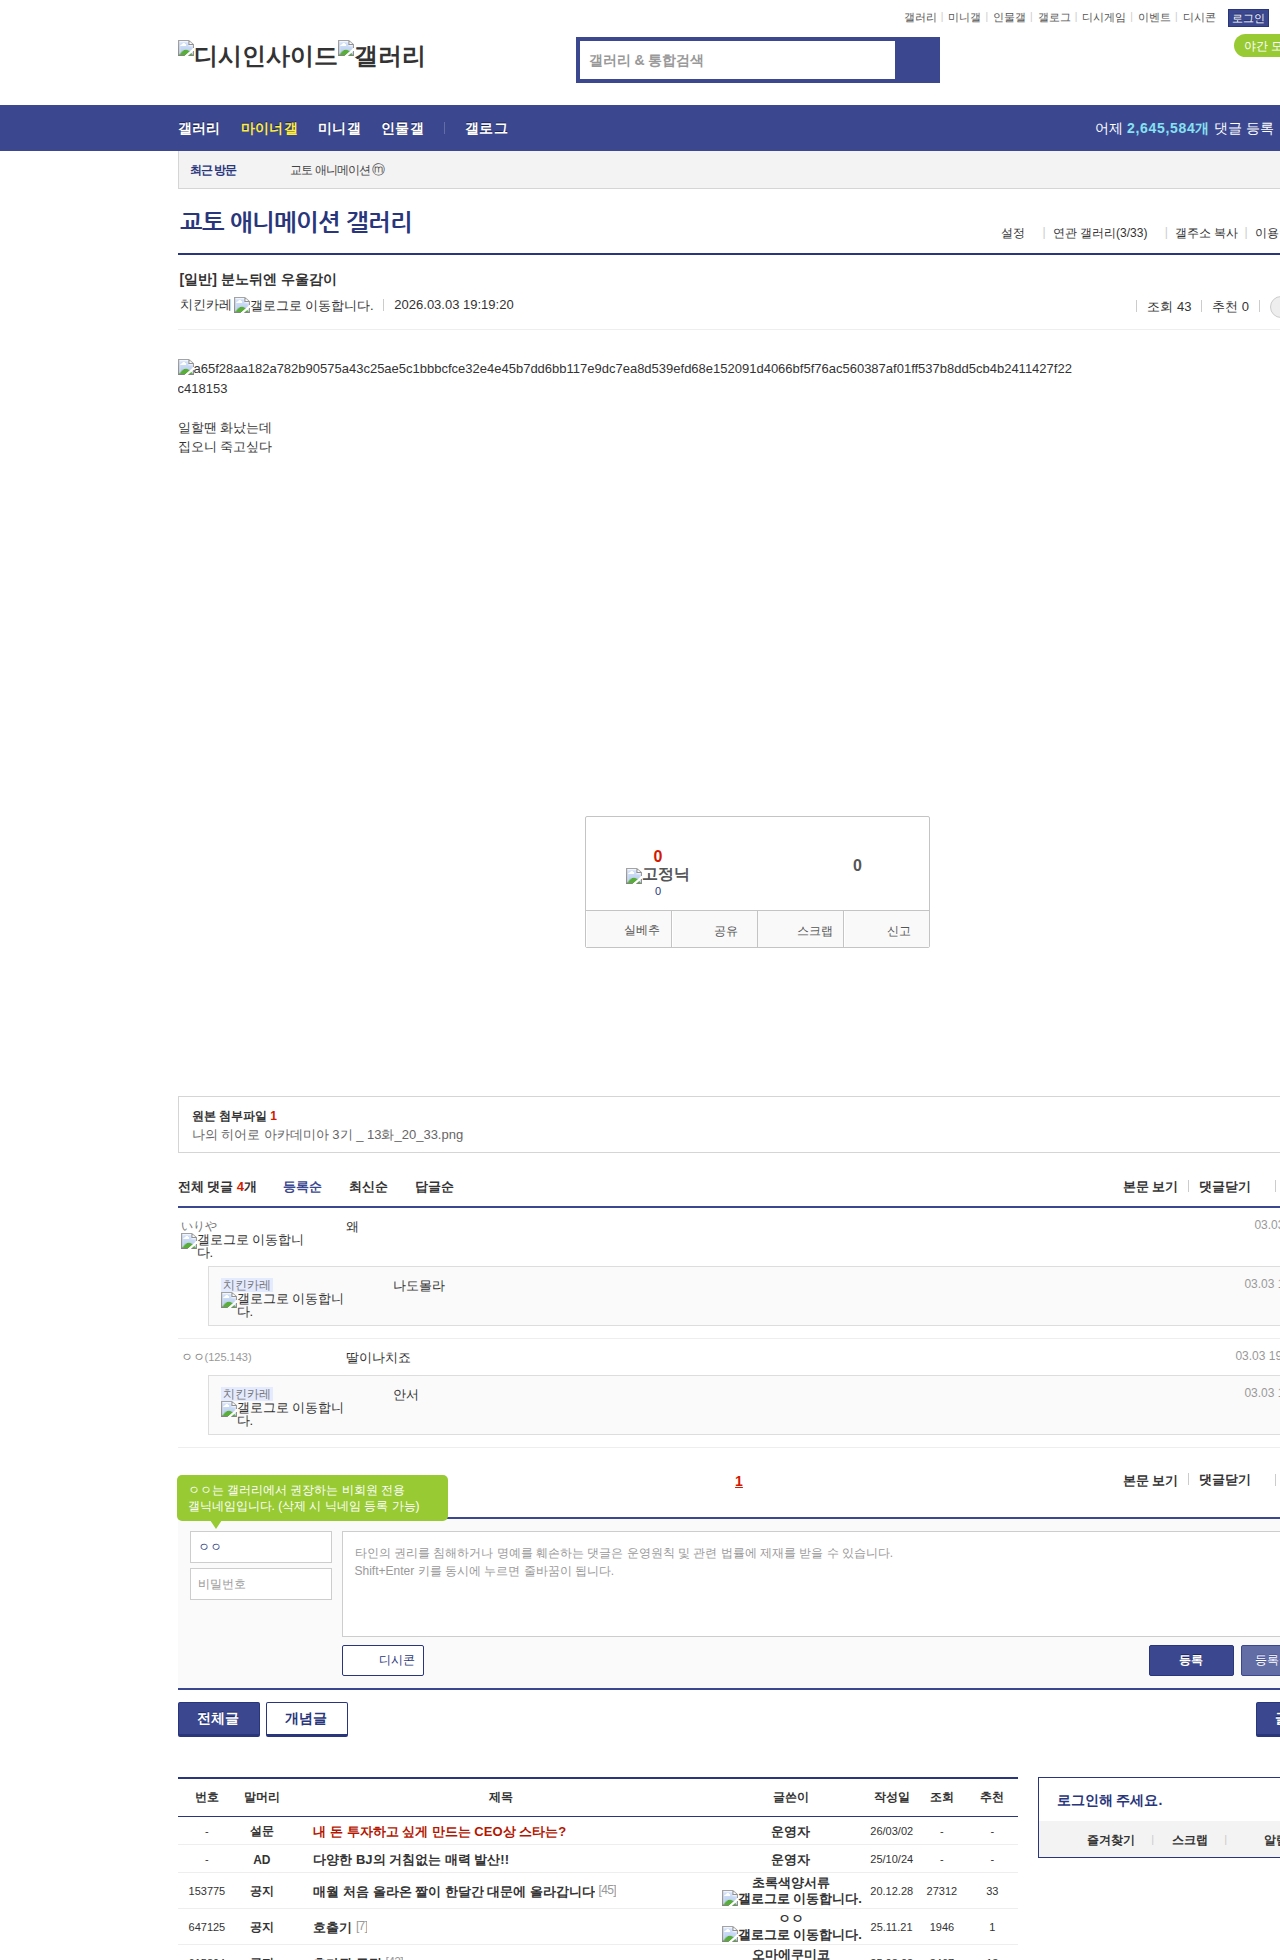This screenshot has width=1280, height=1960.
Task: Open post author 치킨카레's gallog icon
Action: (x=303, y=306)
